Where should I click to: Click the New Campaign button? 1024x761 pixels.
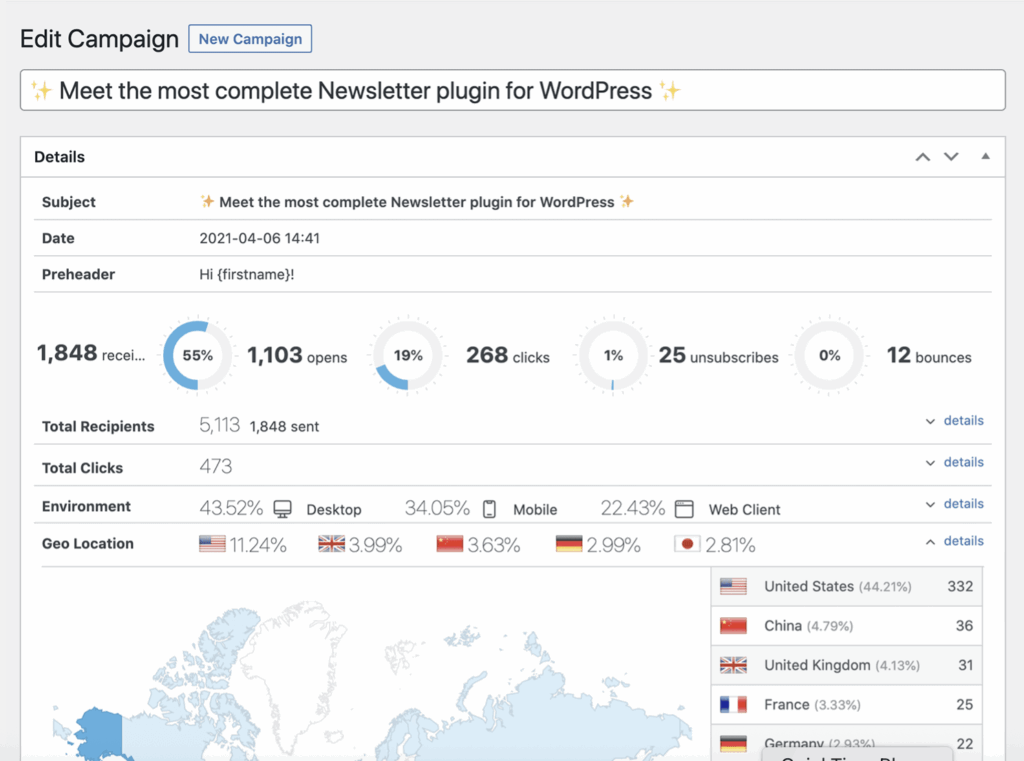[x=250, y=39]
